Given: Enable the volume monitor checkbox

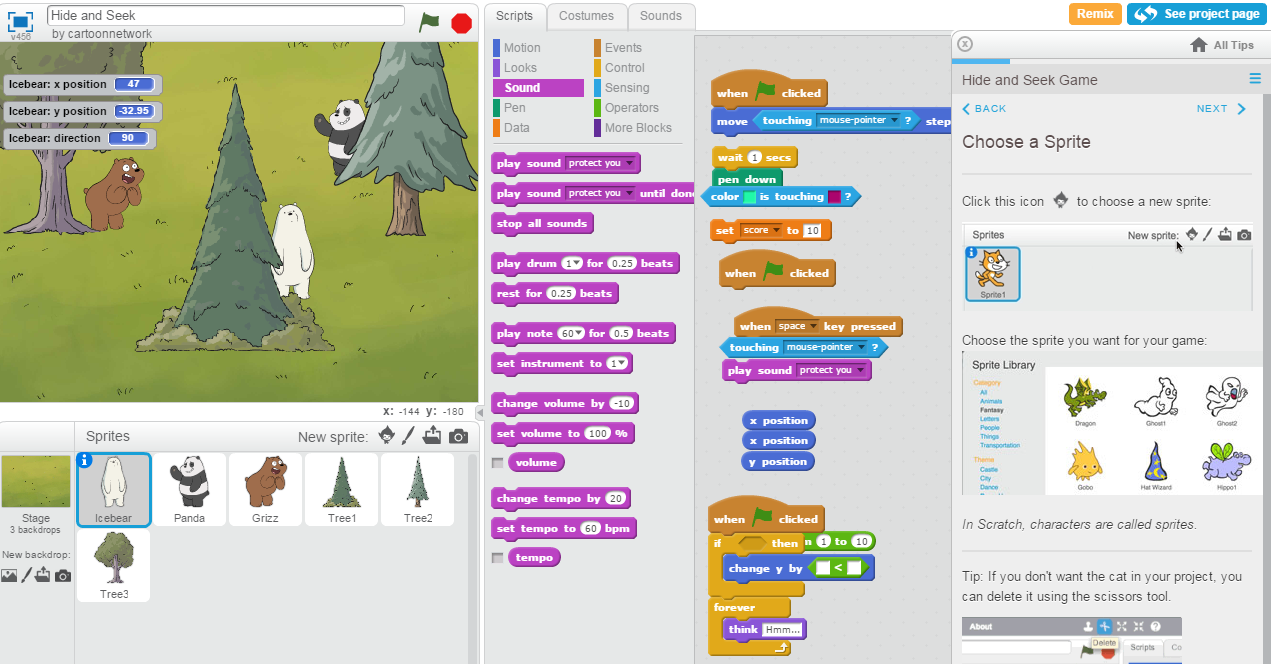Looking at the screenshot, I should pos(498,463).
